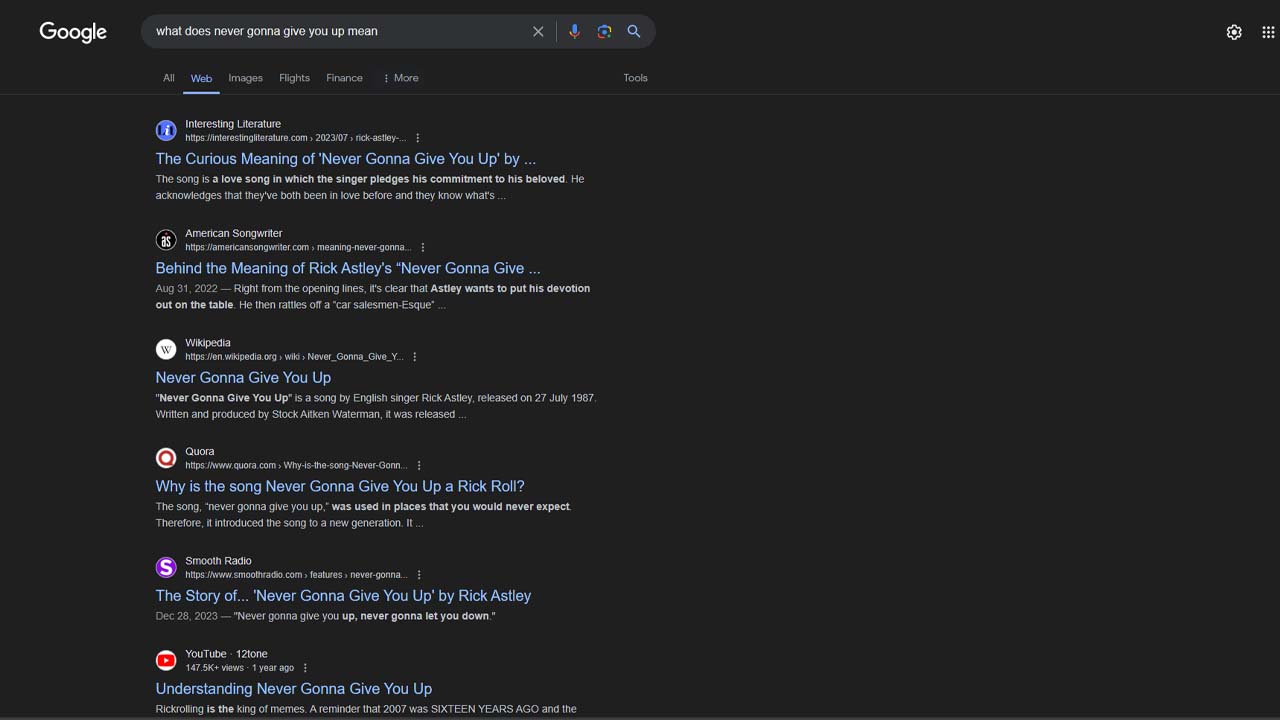Viewport: 1280px width, 720px height.
Task: Click the Wikipedia favicon
Action: [166, 349]
